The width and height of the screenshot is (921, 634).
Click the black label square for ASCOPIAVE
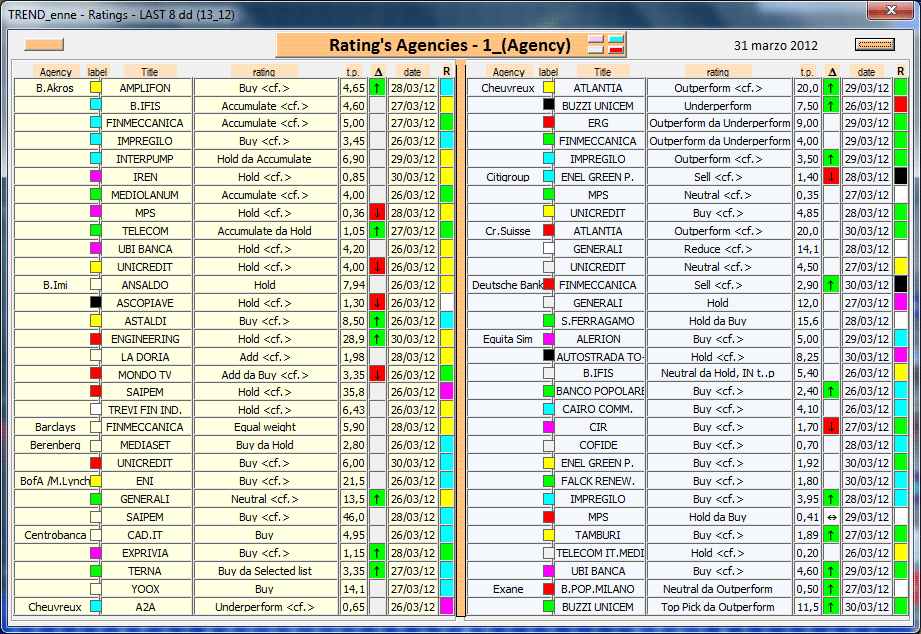(x=96, y=302)
